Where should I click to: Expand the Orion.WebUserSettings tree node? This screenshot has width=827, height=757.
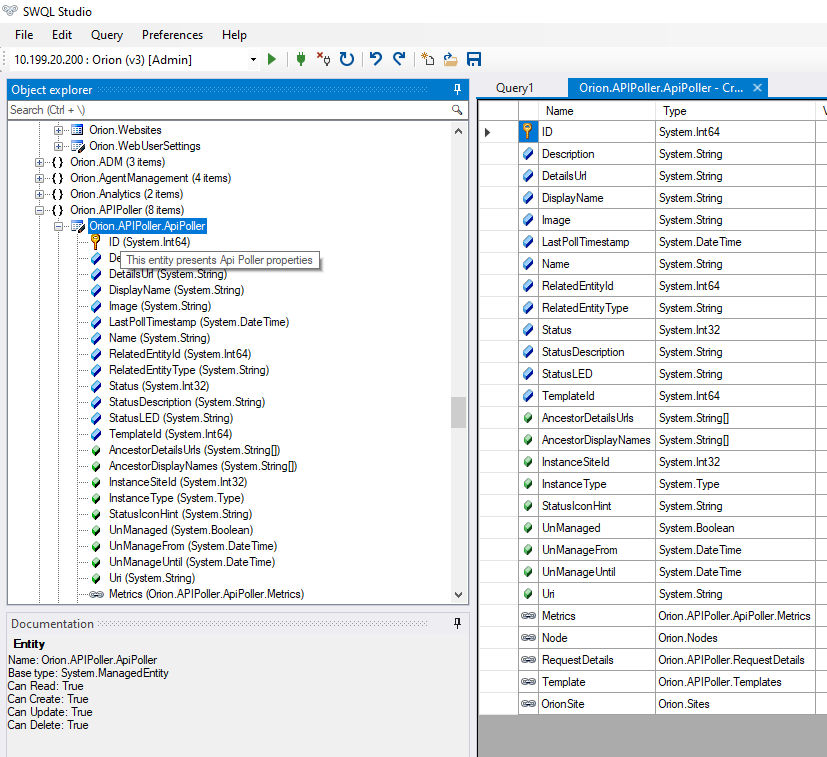pos(58,146)
